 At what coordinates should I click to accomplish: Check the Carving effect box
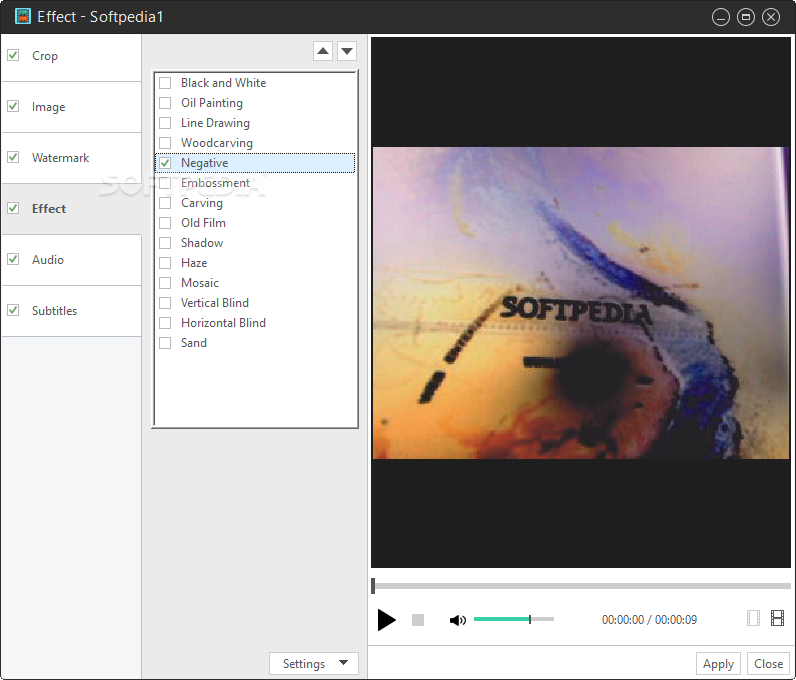coord(165,203)
